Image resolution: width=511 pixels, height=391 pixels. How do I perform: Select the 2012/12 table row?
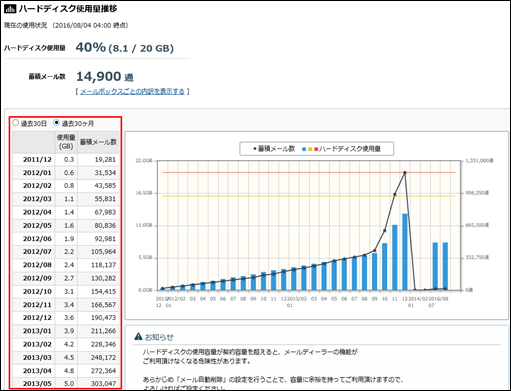pyautogui.click(x=66, y=318)
